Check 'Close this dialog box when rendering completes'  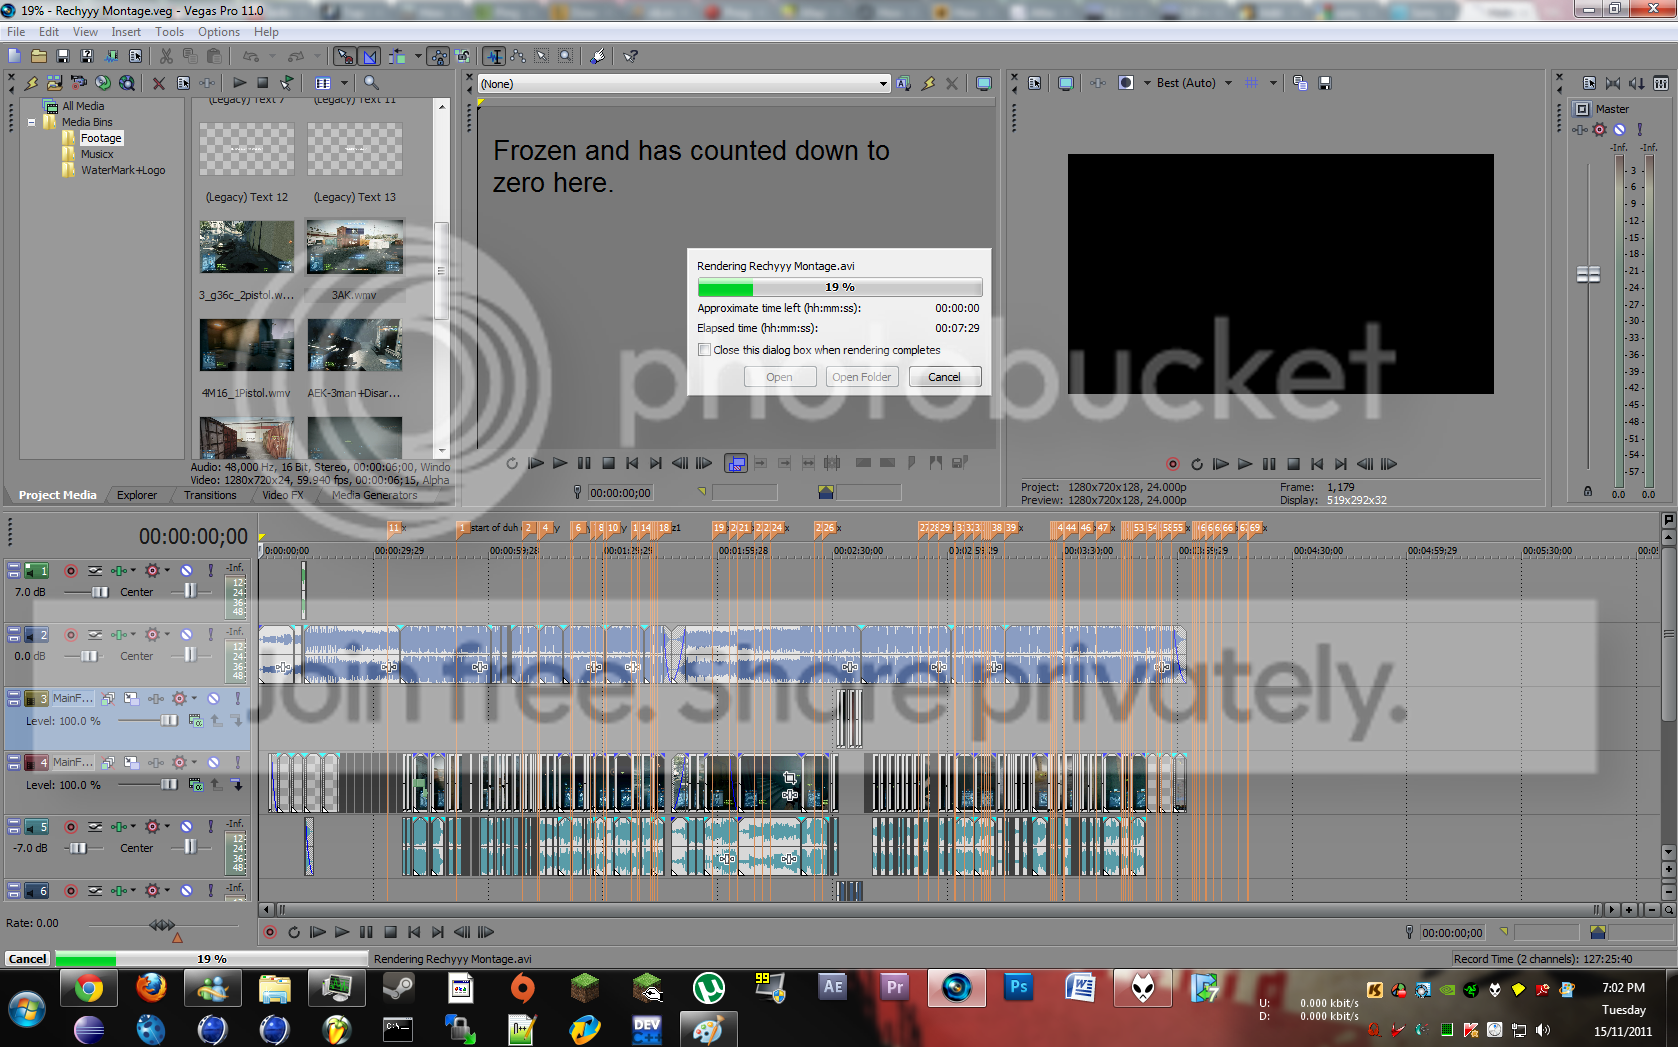click(x=705, y=350)
